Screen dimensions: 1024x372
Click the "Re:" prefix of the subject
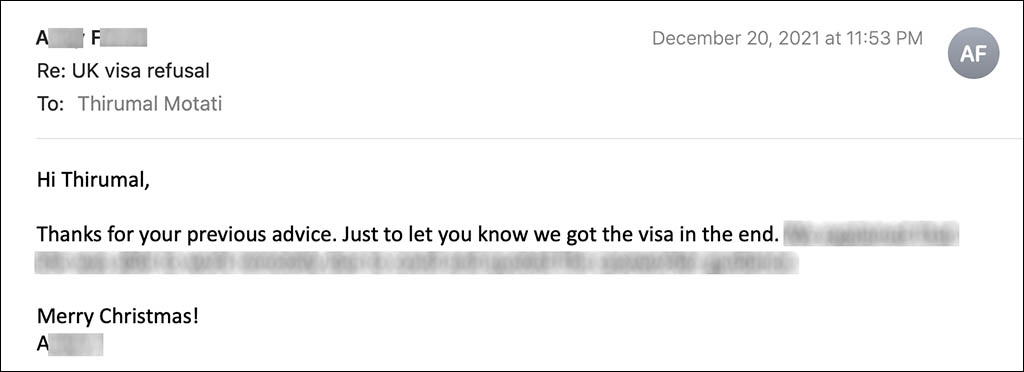coord(49,71)
